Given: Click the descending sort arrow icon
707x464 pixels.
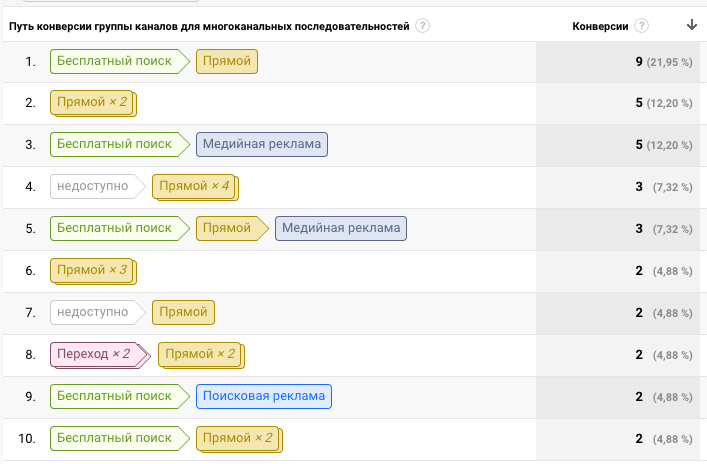Looking at the screenshot, I should tap(691, 25).
